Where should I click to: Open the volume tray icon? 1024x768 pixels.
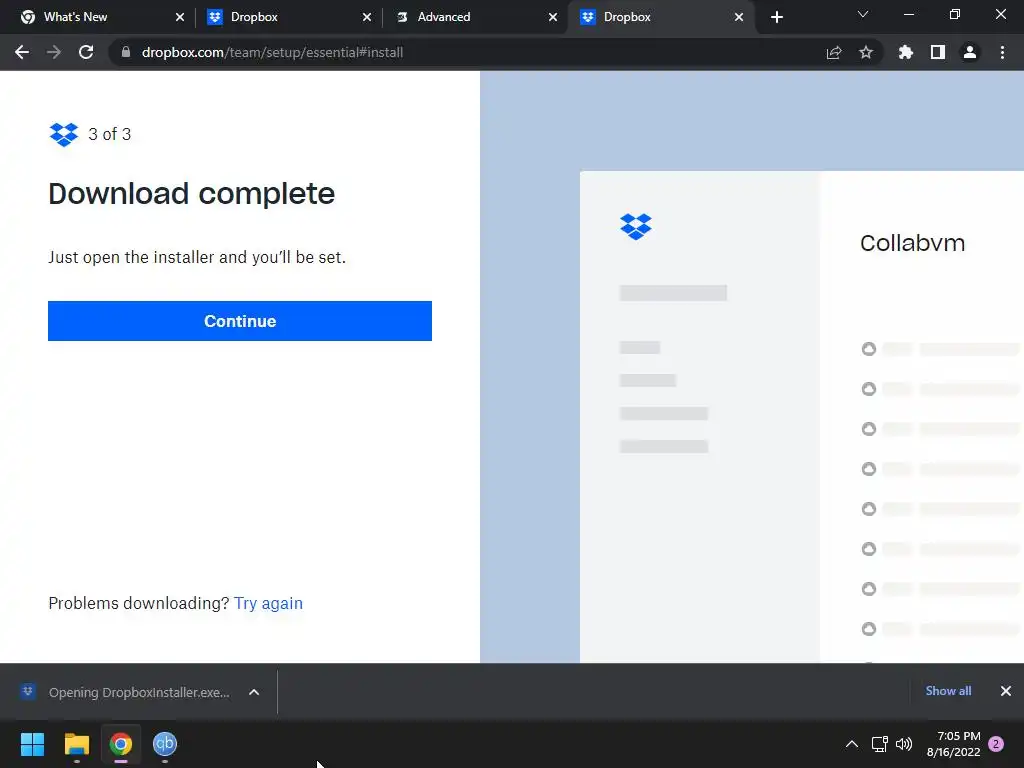tap(904, 744)
